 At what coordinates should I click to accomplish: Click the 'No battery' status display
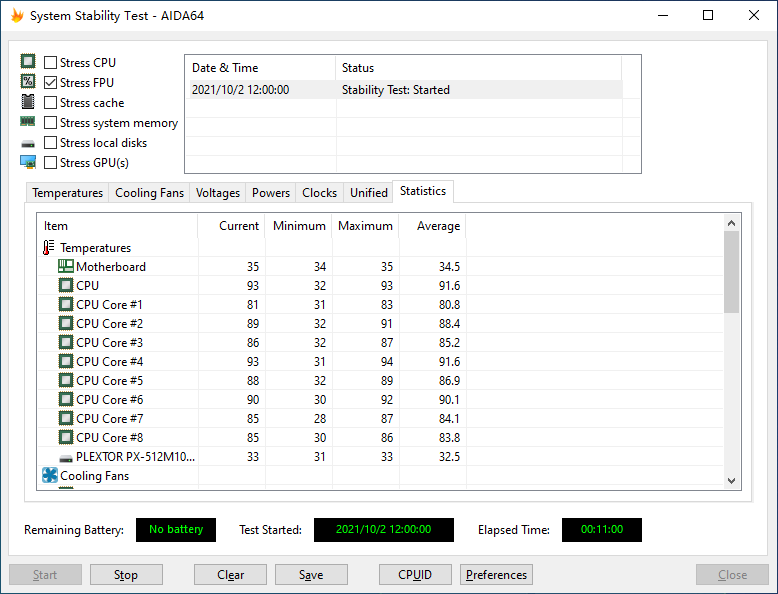pyautogui.click(x=176, y=529)
